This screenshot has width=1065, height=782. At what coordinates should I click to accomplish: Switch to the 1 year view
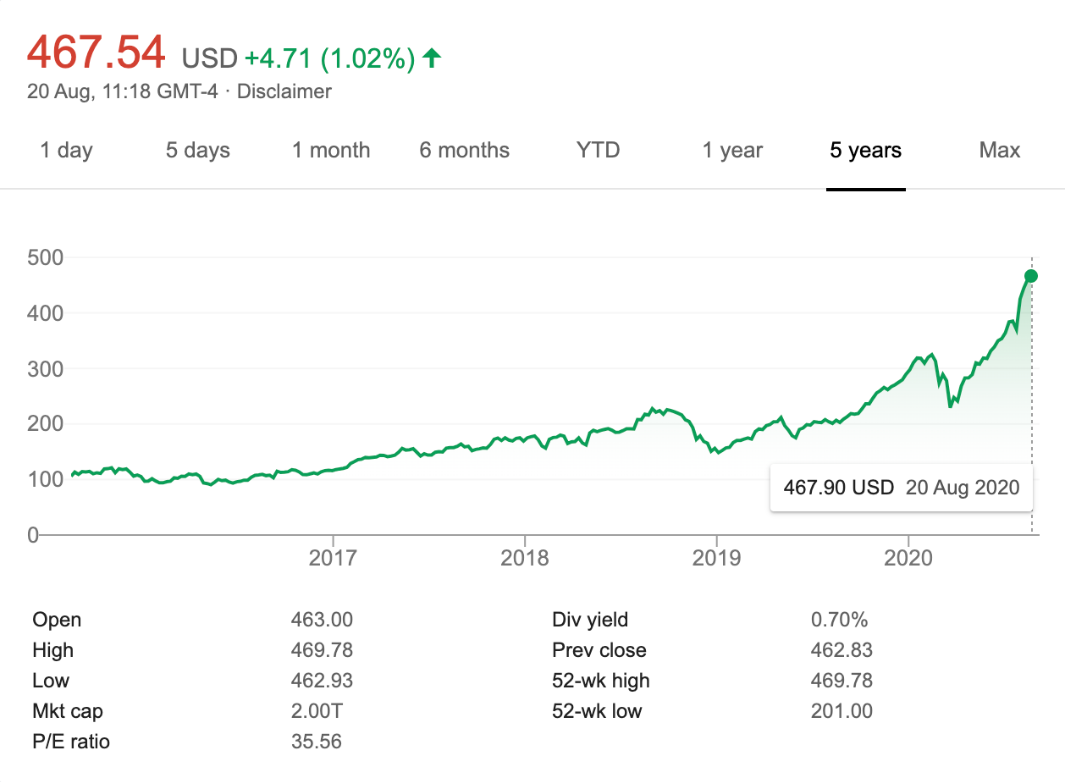click(x=732, y=151)
